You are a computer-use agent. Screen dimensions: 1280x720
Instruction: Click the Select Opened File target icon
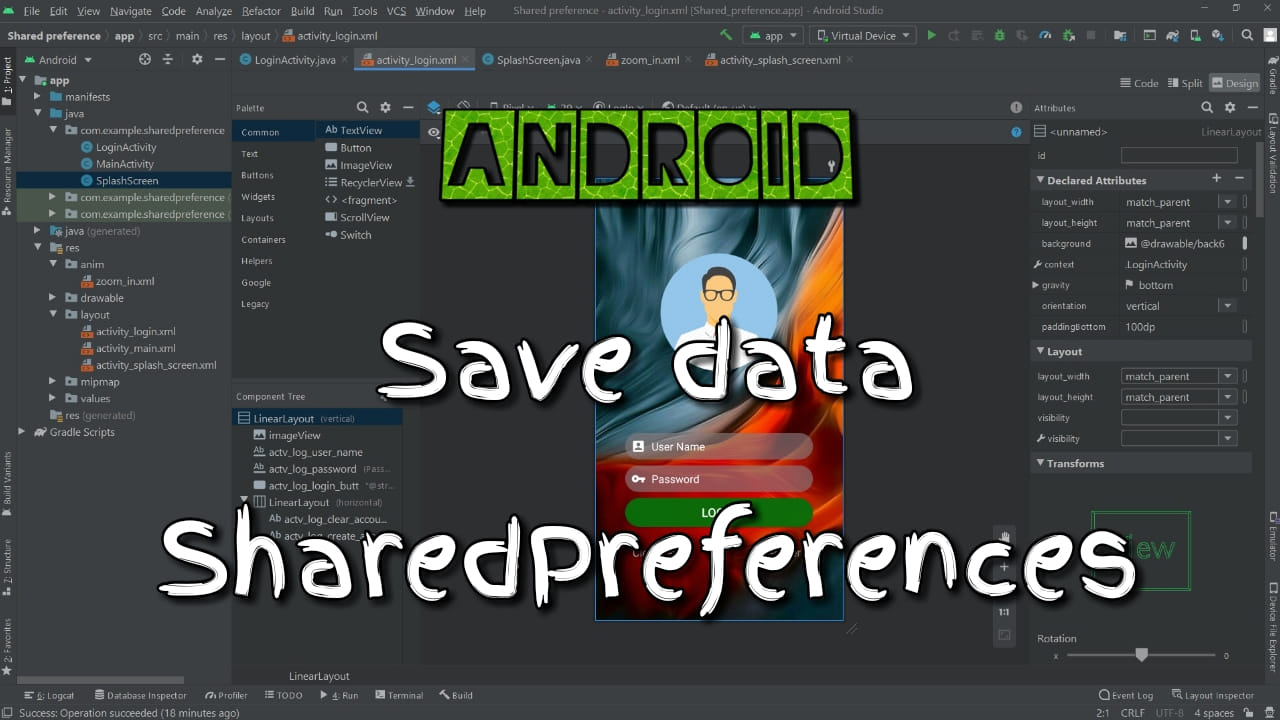[145, 59]
